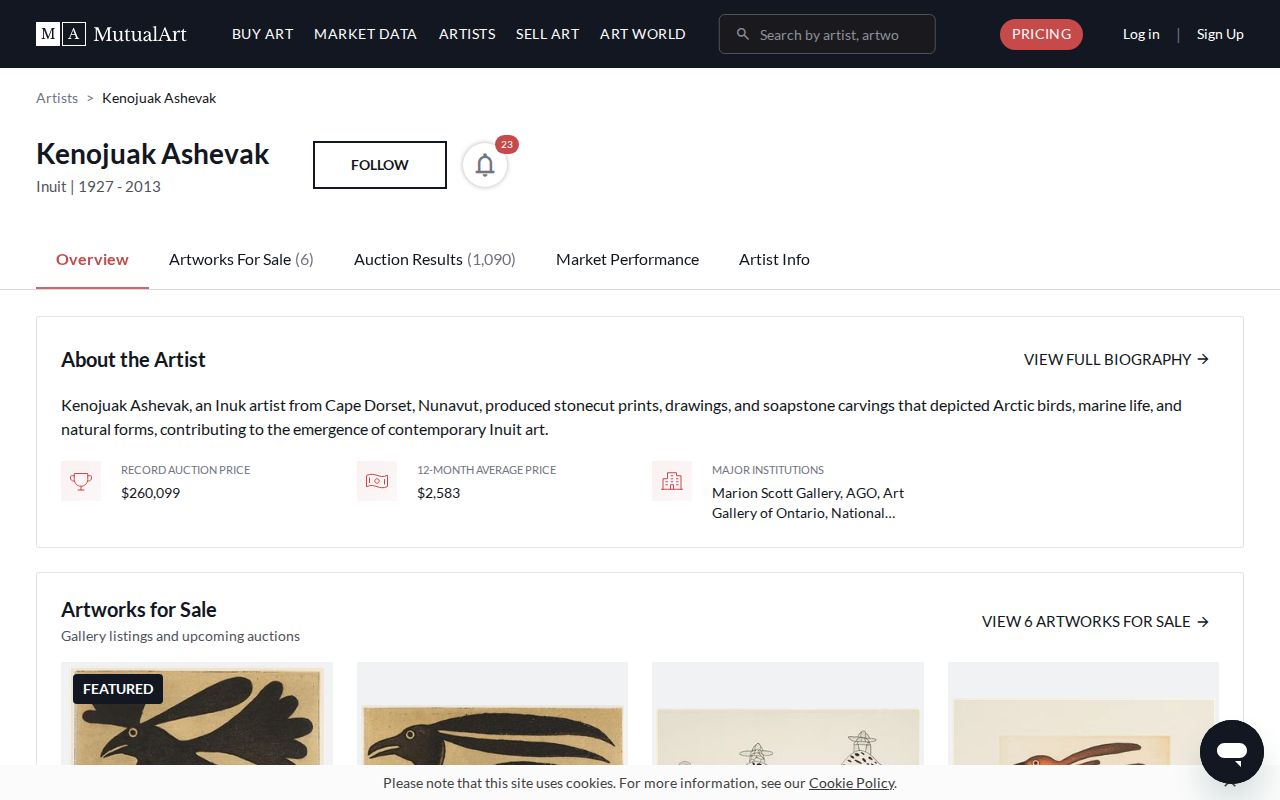The image size is (1280, 800).
Task: Click View Full Biography link
Action: [x=1117, y=359]
